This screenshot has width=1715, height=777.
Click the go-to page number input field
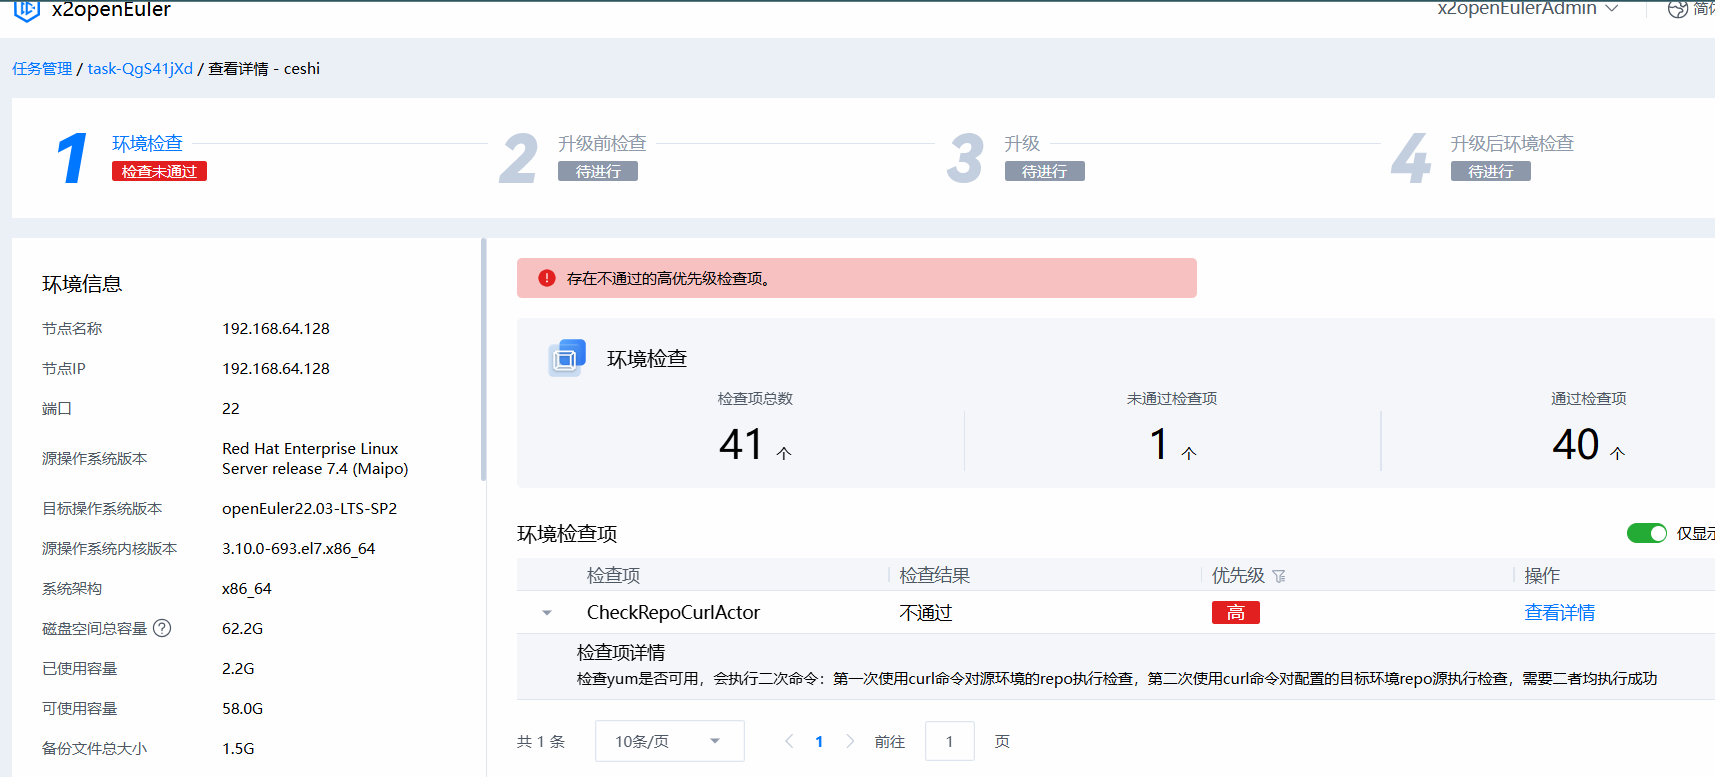click(x=949, y=741)
